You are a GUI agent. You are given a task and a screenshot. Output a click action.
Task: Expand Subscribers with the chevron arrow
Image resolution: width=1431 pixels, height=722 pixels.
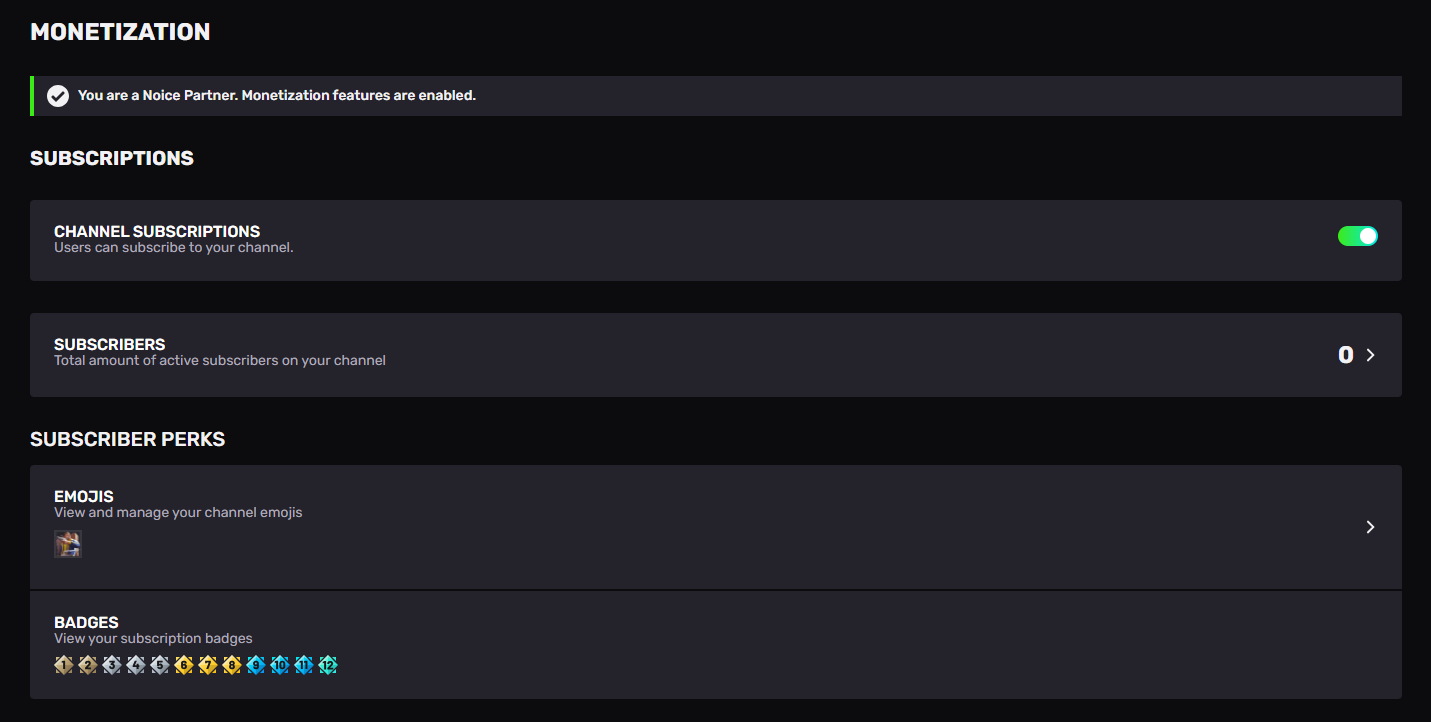coord(1370,355)
